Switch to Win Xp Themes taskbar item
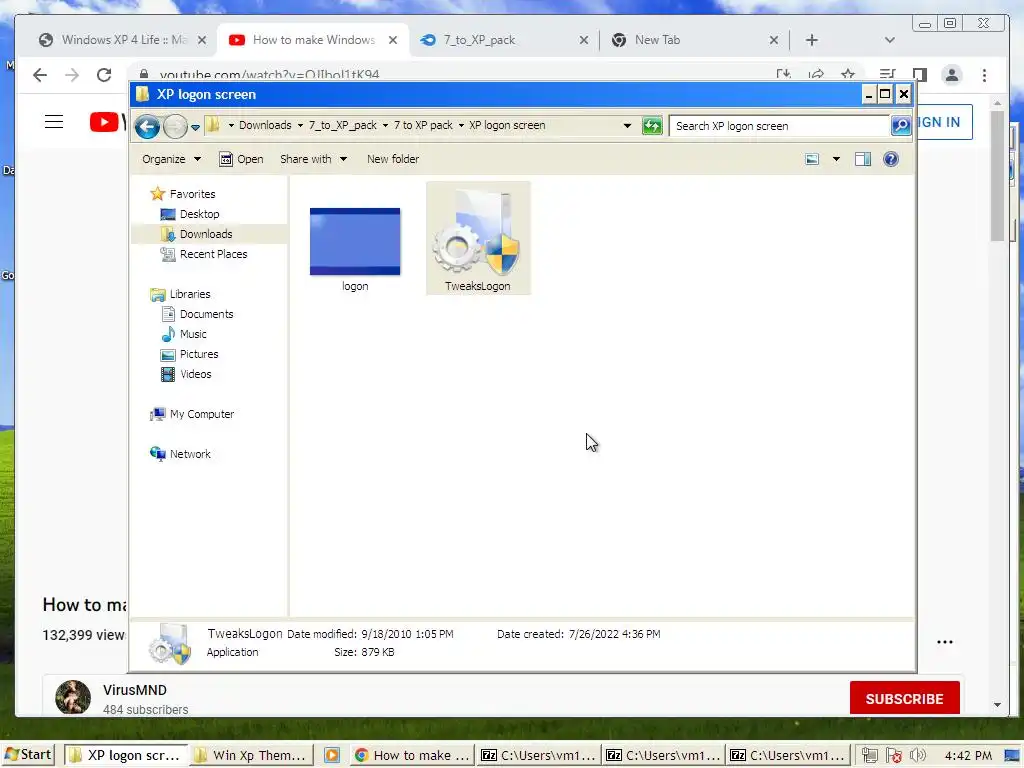 [251, 755]
